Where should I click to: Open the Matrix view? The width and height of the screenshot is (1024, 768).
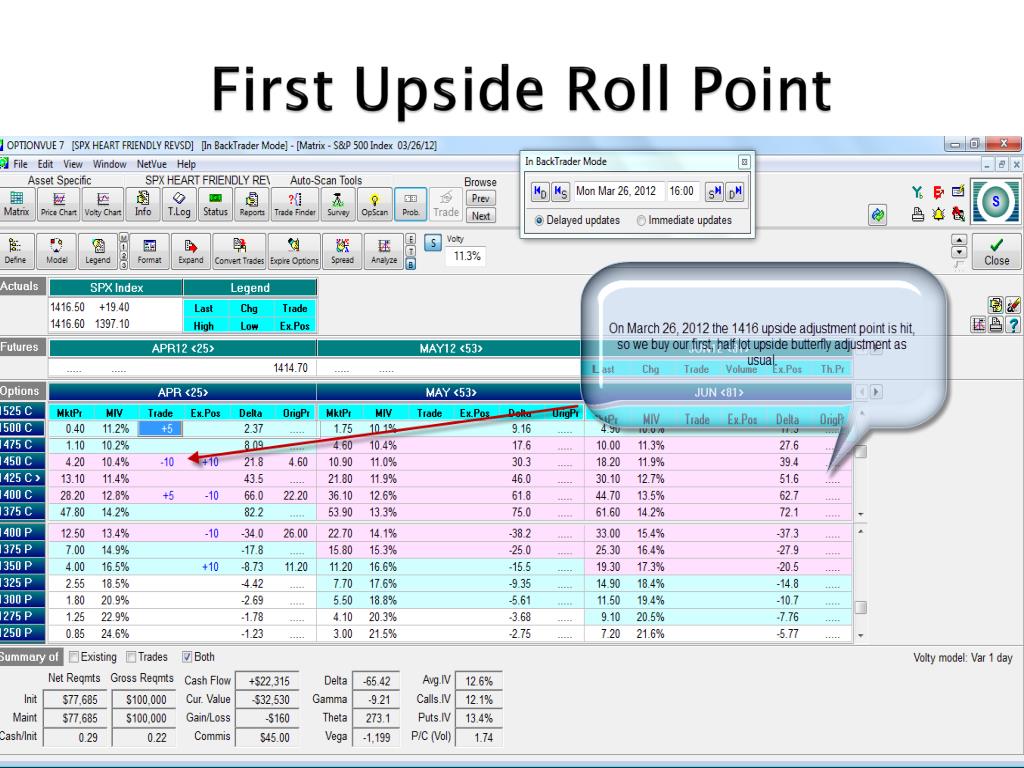coord(16,204)
